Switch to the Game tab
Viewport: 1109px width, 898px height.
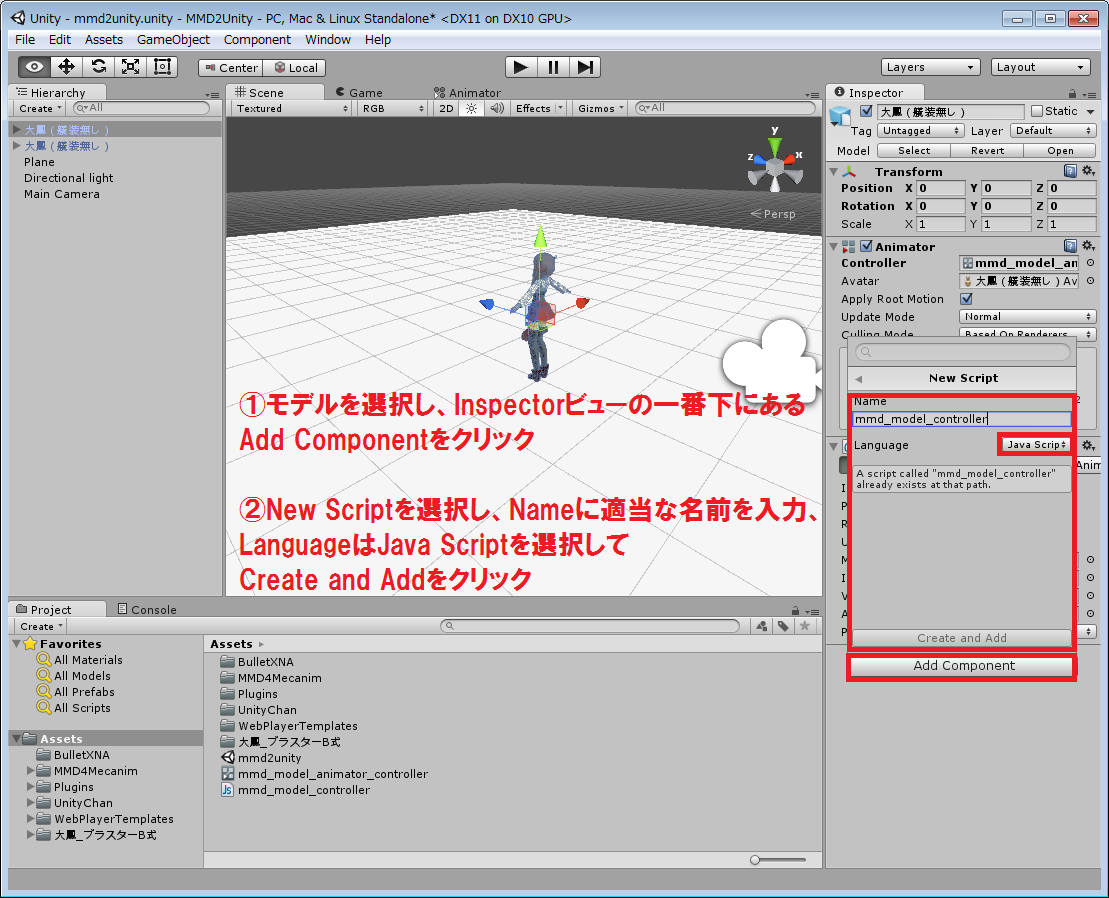[359, 93]
